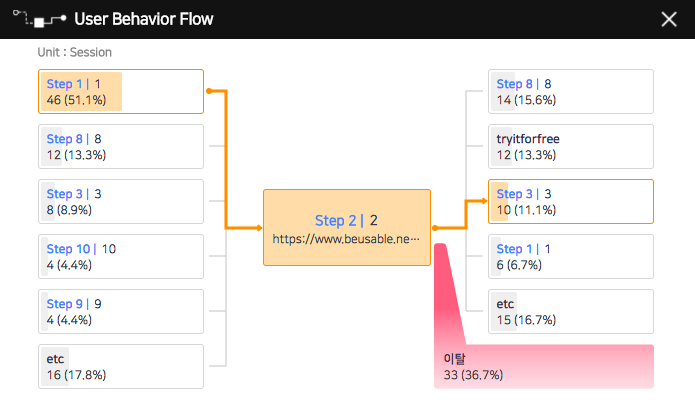Viewport: 695px width, 416px height.
Task: Click the User Behavior Flow icon
Action: coord(39,19)
